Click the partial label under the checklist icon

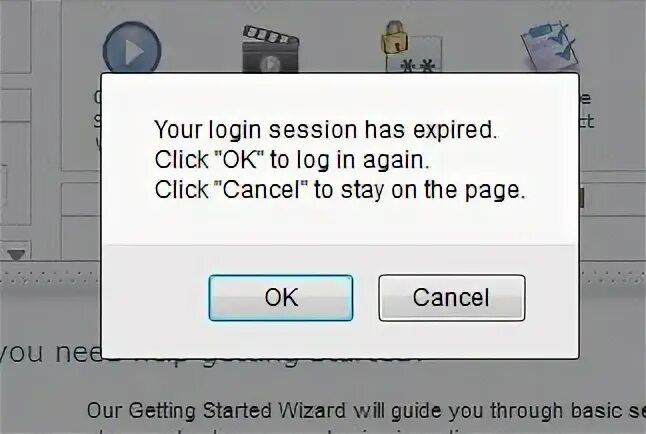click(x=586, y=110)
